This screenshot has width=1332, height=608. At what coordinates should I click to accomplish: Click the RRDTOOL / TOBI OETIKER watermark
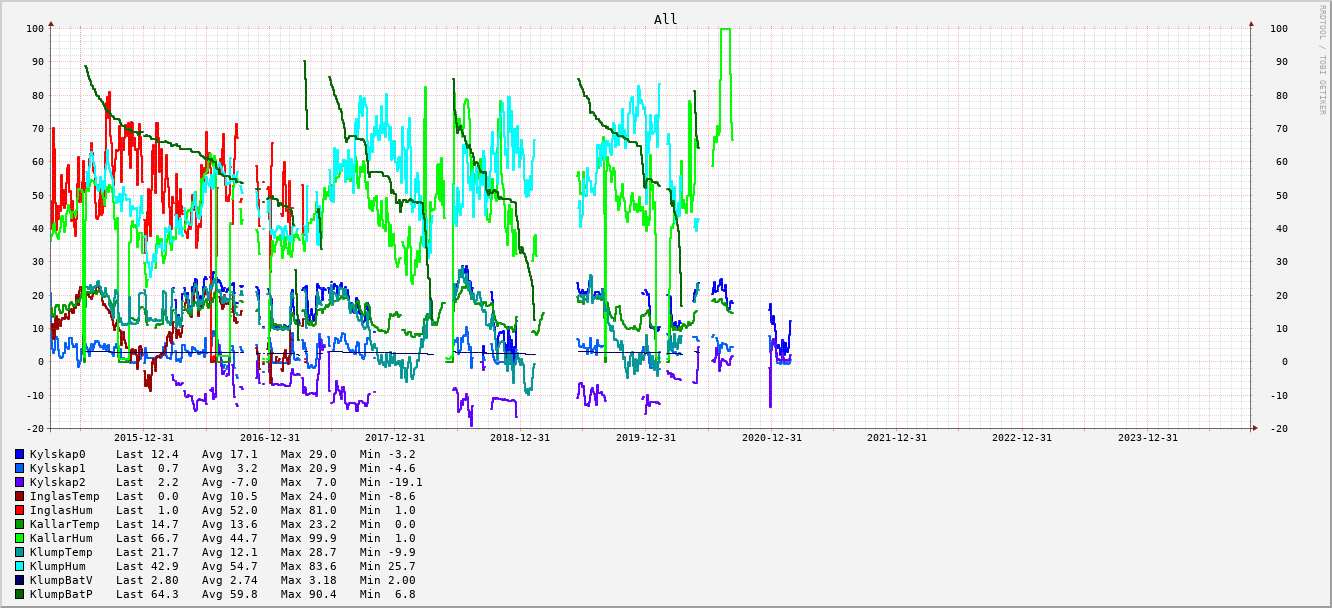(x=1321, y=60)
